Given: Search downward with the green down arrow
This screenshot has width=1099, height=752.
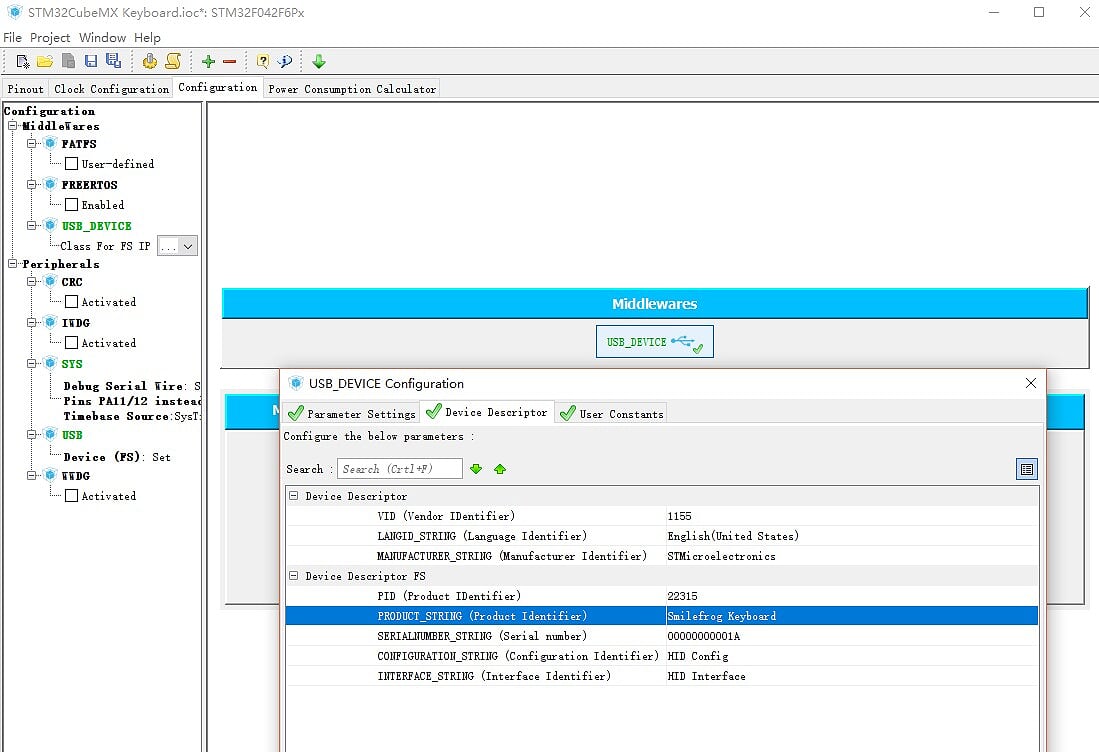Looking at the screenshot, I should click(x=477, y=469).
